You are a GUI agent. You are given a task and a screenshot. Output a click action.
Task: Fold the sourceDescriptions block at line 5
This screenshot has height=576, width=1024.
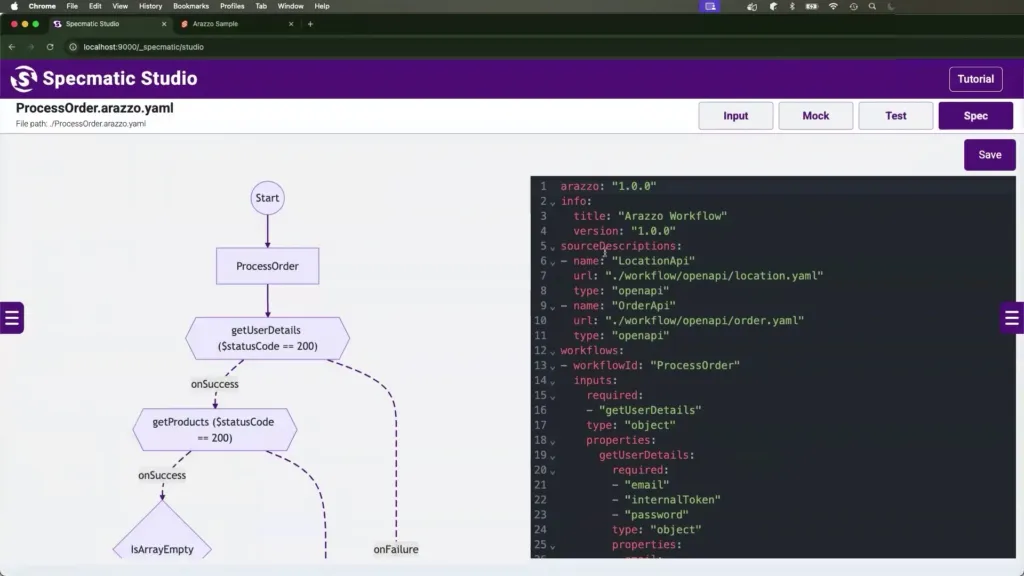(x=553, y=247)
